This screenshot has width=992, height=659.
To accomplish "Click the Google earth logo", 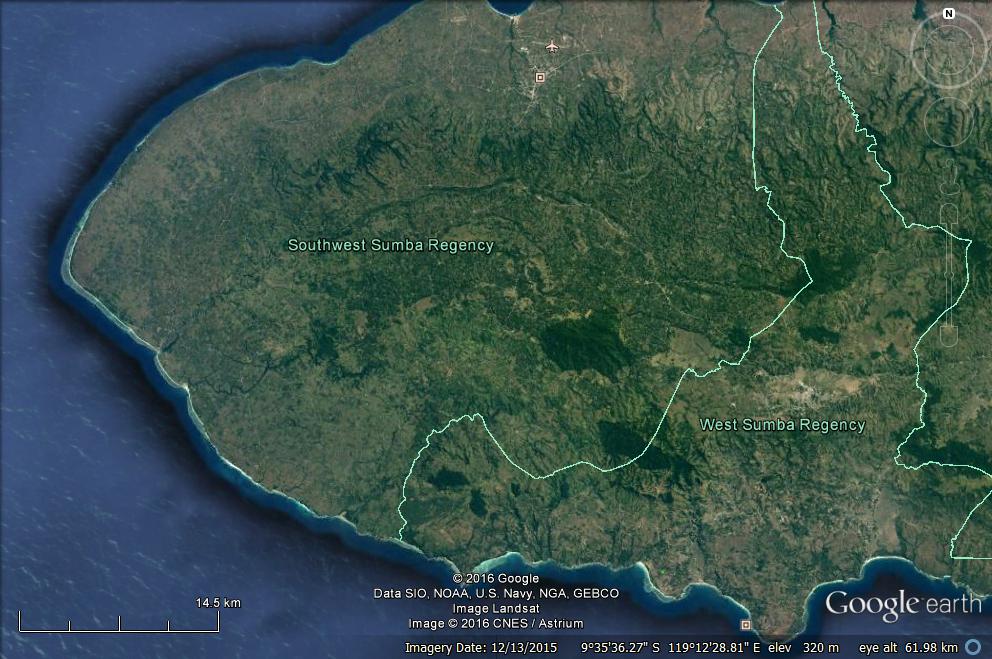I will pos(902,604).
